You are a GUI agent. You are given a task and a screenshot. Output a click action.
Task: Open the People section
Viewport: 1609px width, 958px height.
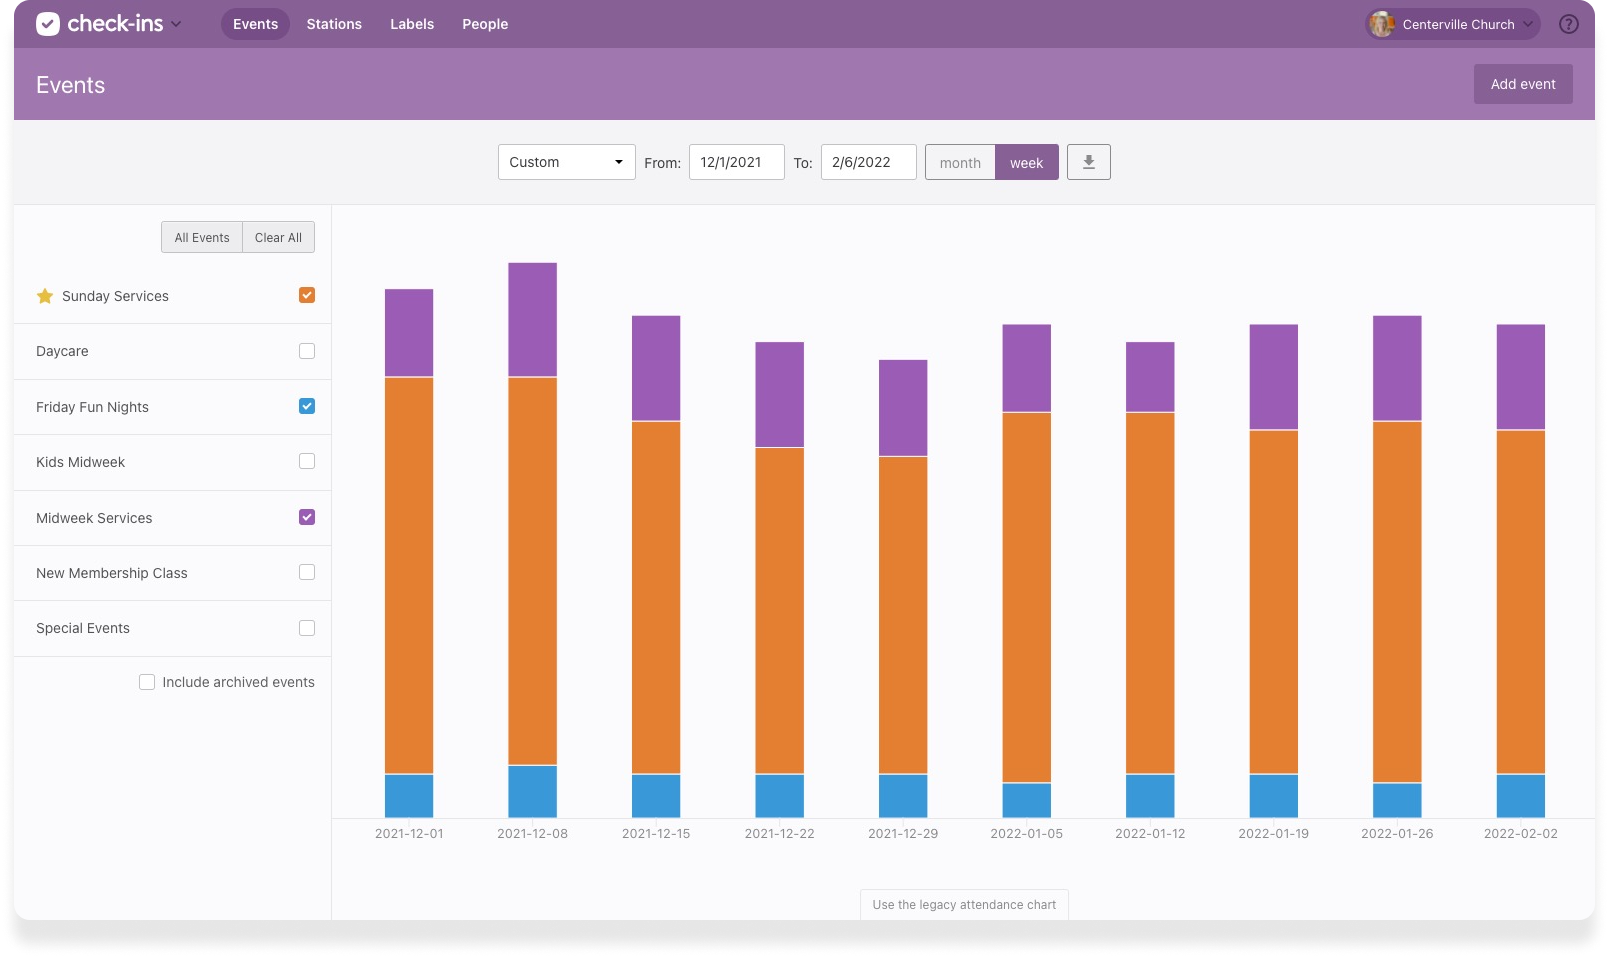coord(484,23)
